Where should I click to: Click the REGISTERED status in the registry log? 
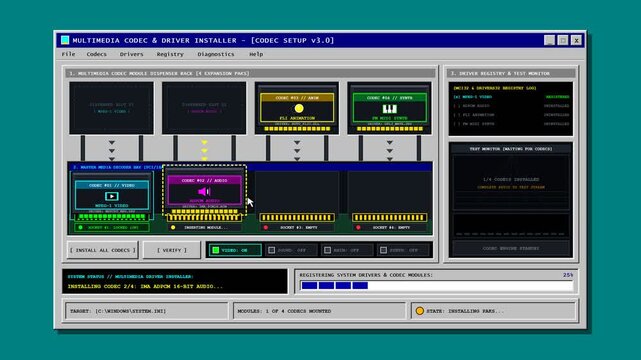(x=557, y=97)
